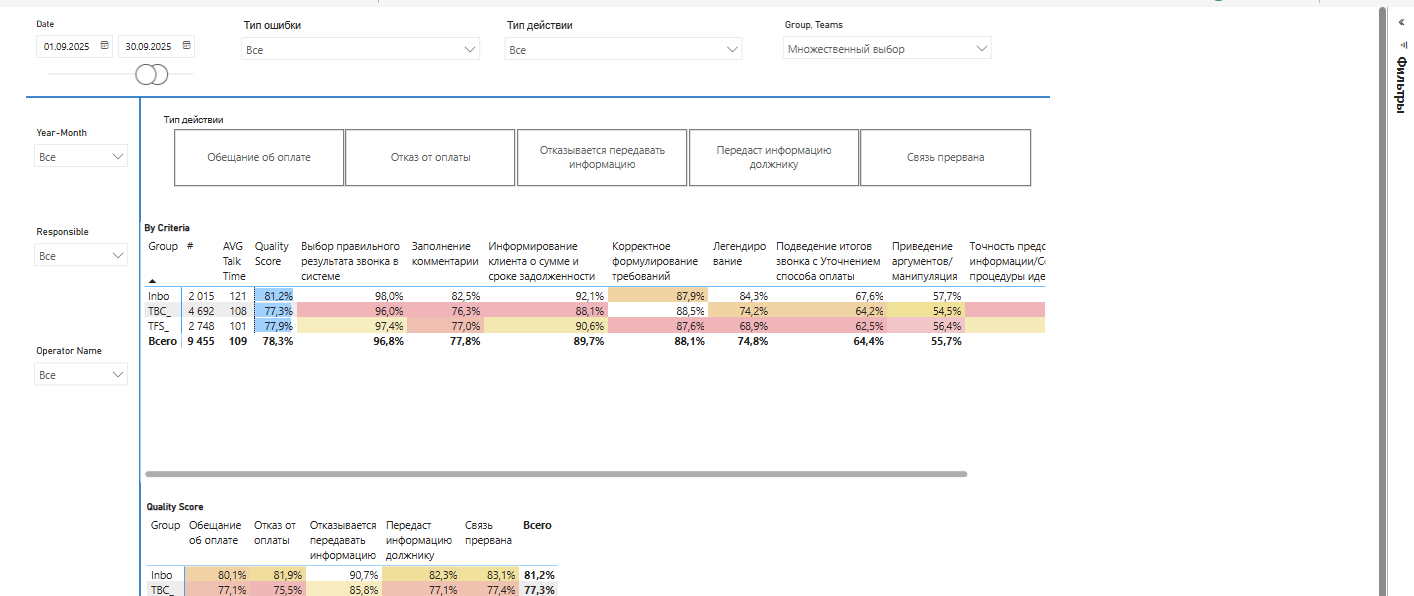This screenshot has width=1414, height=596.
Task: Open the Group, Teams multi-select dropdown
Action: (x=981, y=48)
